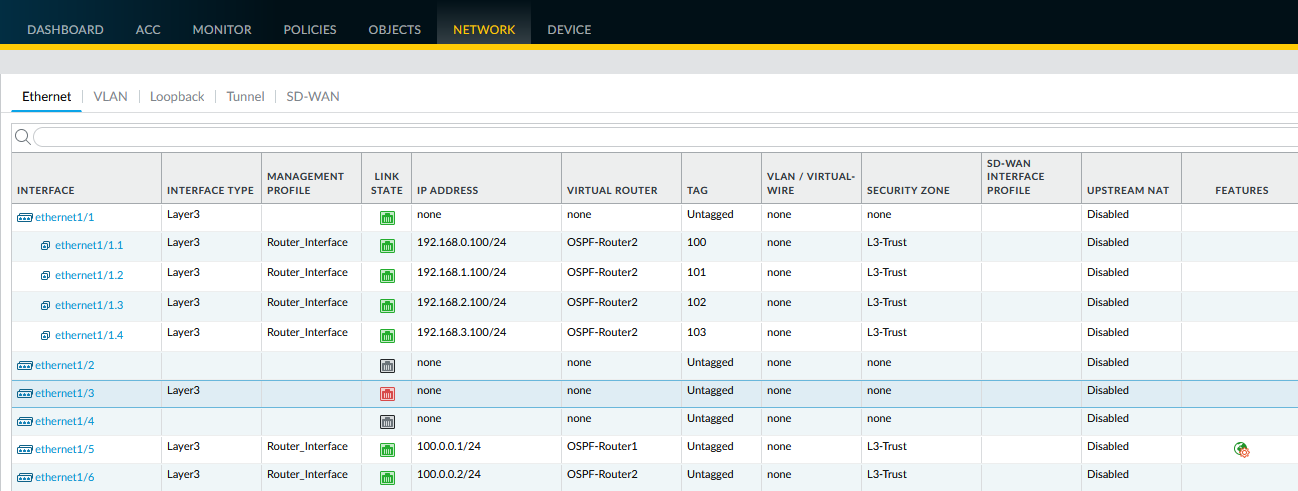Click the features icon in ethernet1/5 row
The width and height of the screenshot is (1298, 491).
(x=1242, y=450)
